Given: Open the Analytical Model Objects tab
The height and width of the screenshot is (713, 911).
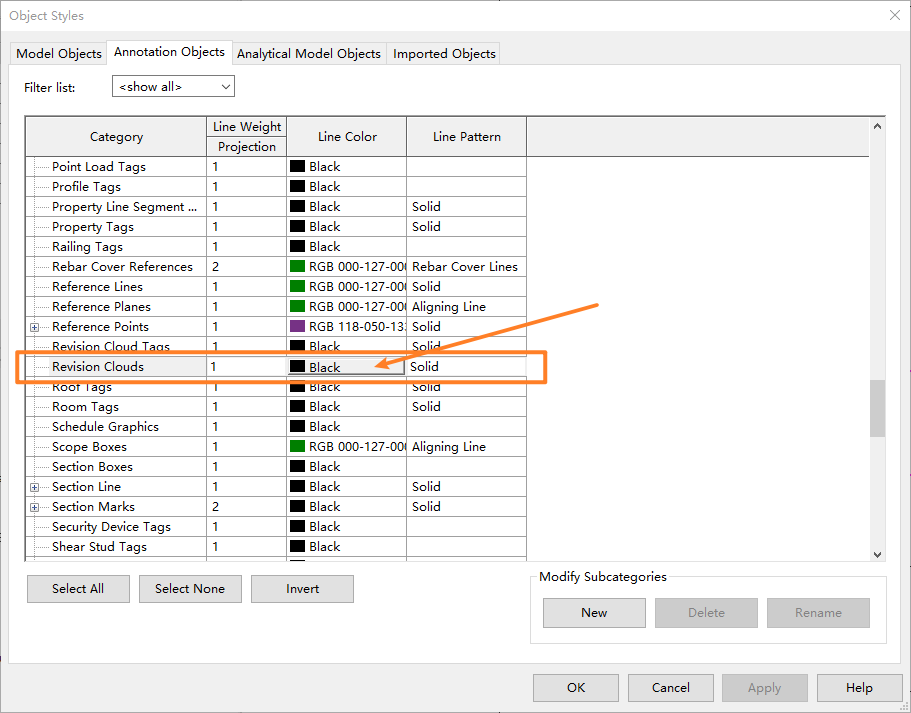Looking at the screenshot, I should pyautogui.click(x=308, y=53).
